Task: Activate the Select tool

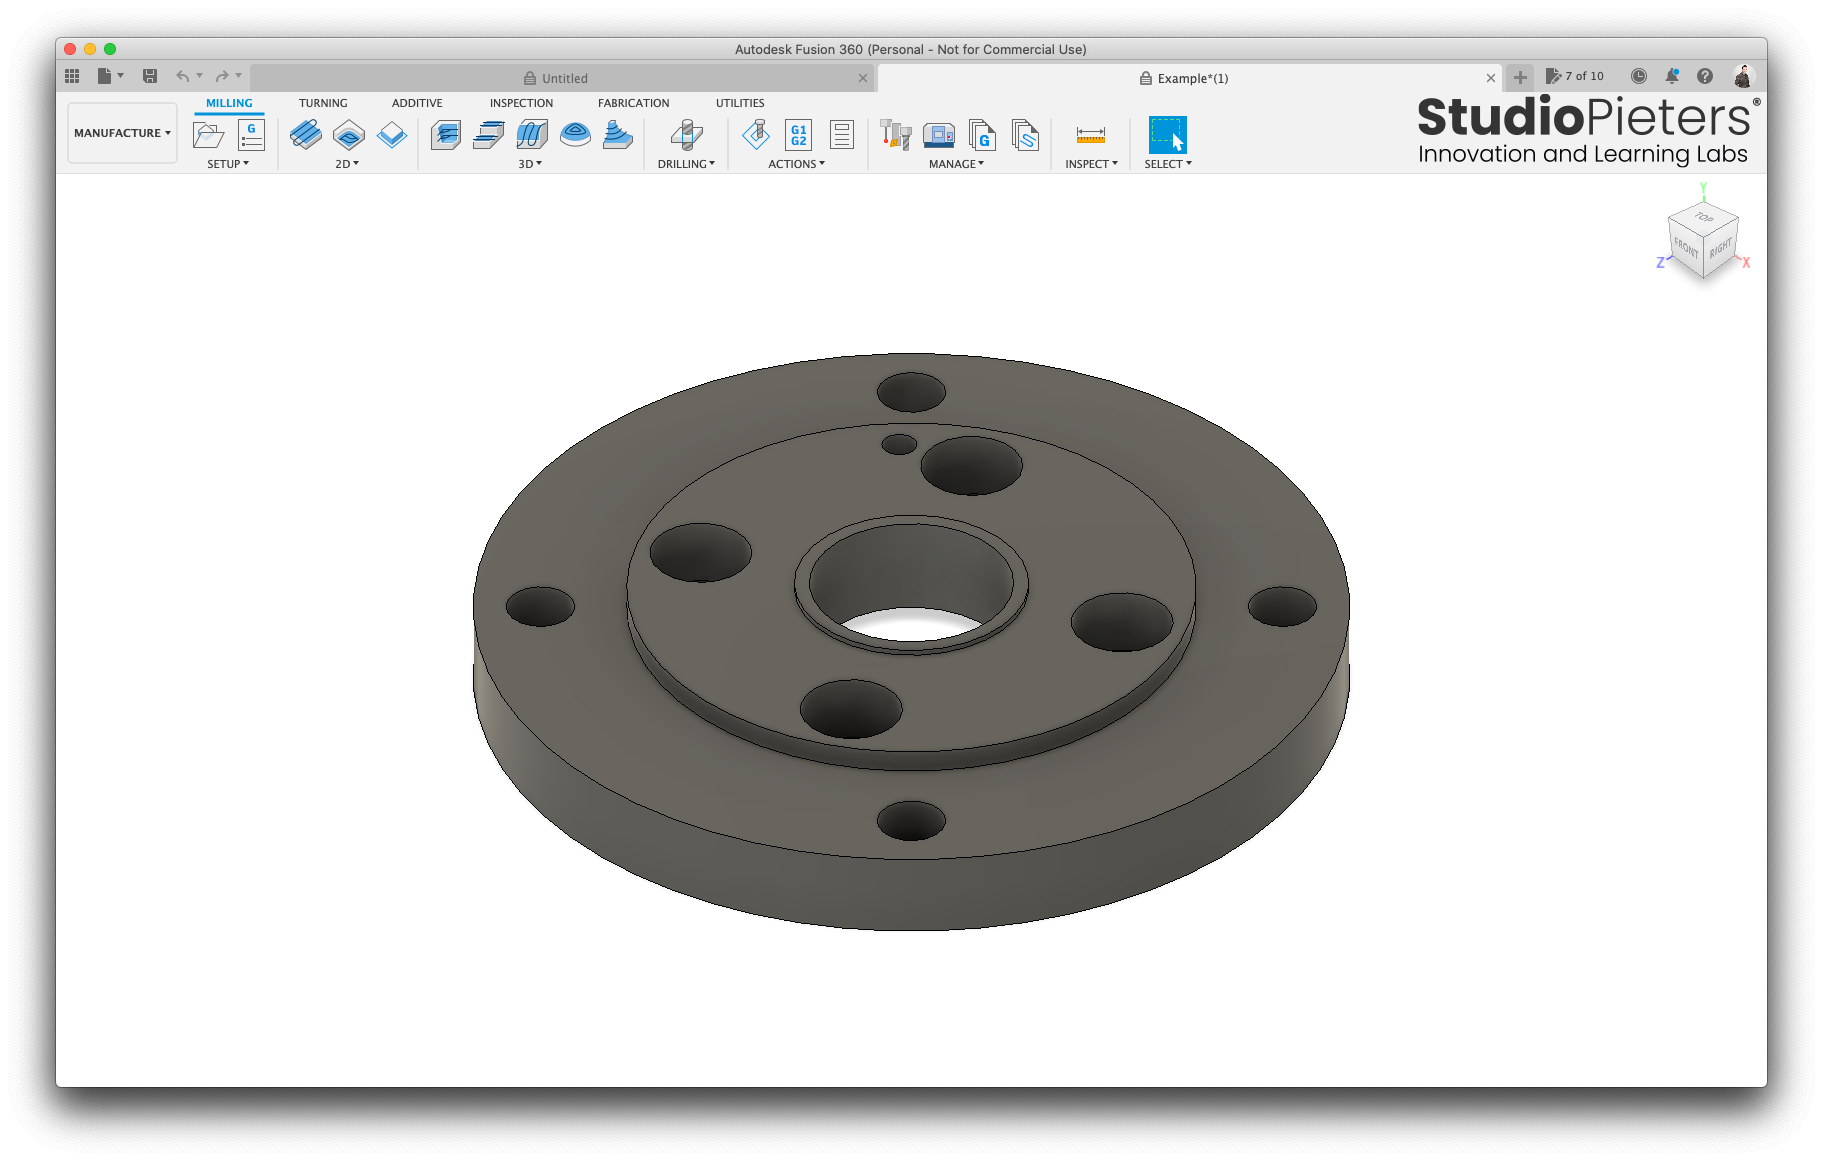Action: (x=1167, y=134)
